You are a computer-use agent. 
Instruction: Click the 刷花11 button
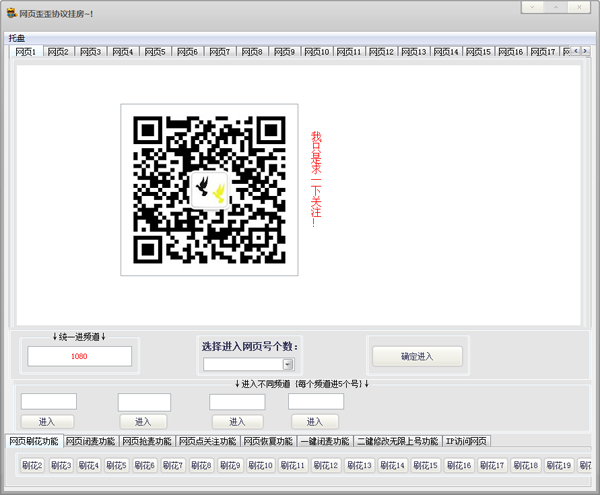[x=293, y=465]
